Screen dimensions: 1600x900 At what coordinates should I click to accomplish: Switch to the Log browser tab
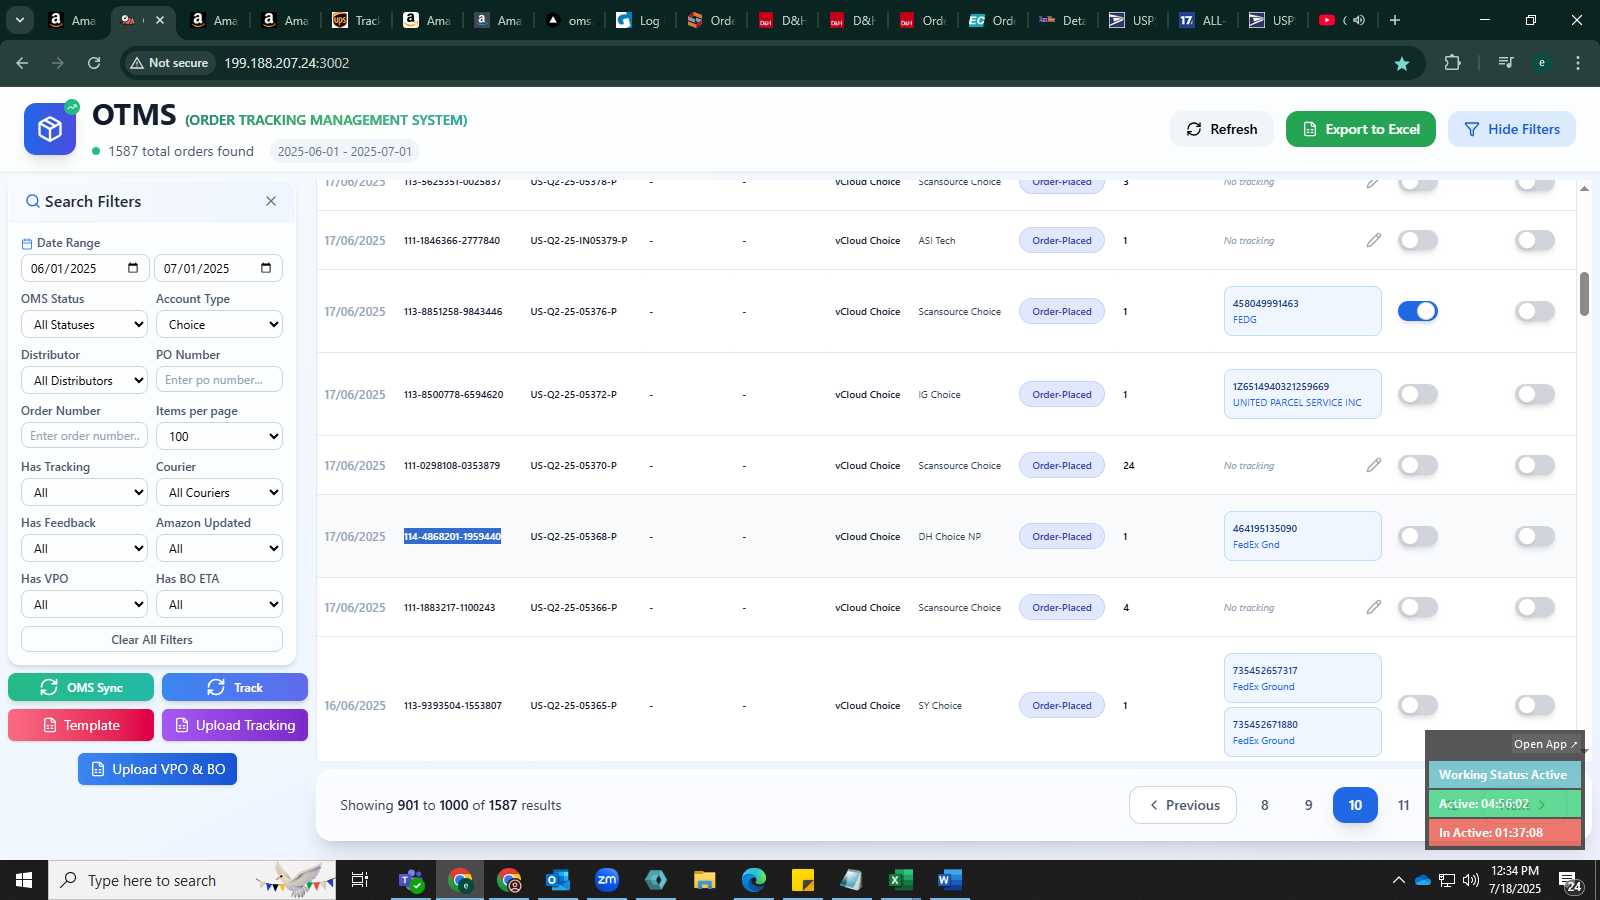[x=639, y=20]
